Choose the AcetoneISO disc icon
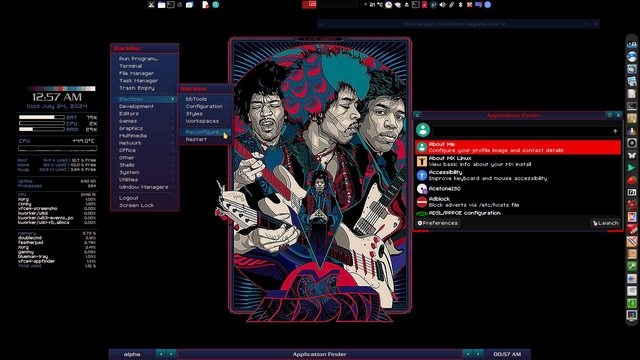The height and width of the screenshot is (360, 640). pyautogui.click(x=422, y=189)
